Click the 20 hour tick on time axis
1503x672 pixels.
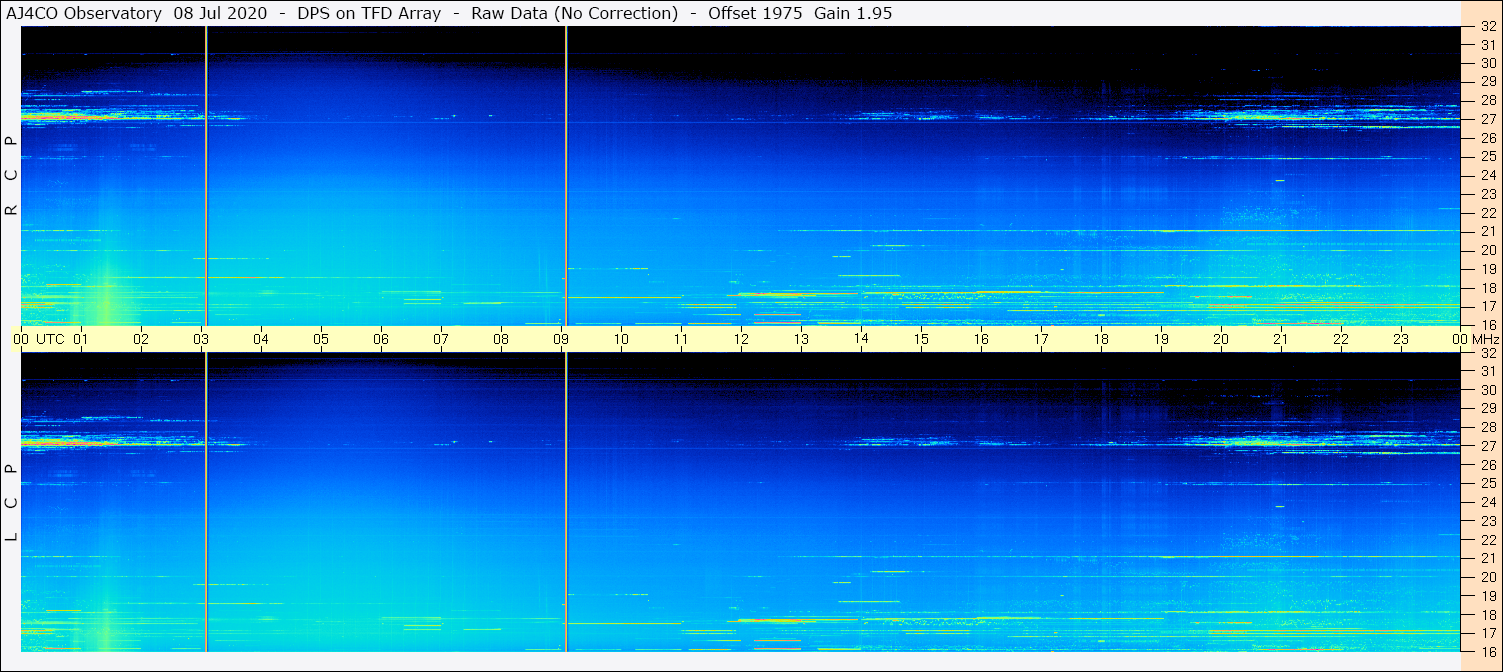coord(1221,339)
